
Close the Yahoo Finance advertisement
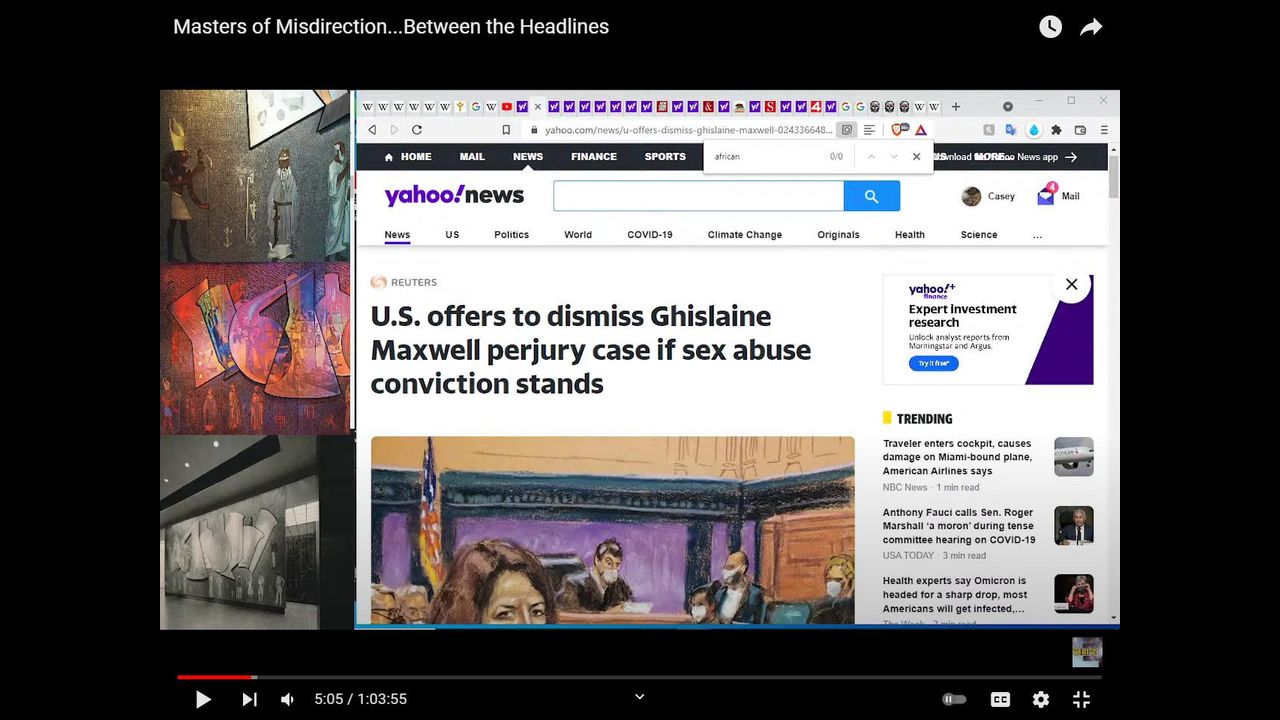[1071, 285]
